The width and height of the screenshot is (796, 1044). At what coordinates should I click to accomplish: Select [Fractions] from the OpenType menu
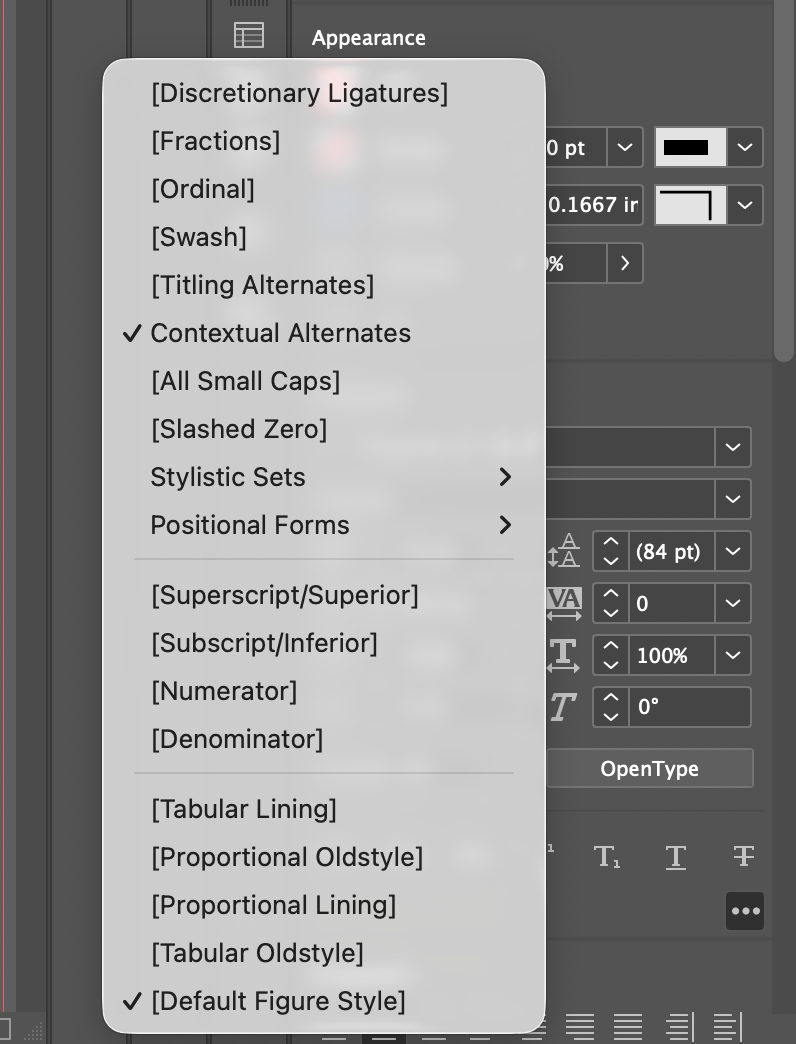215,141
